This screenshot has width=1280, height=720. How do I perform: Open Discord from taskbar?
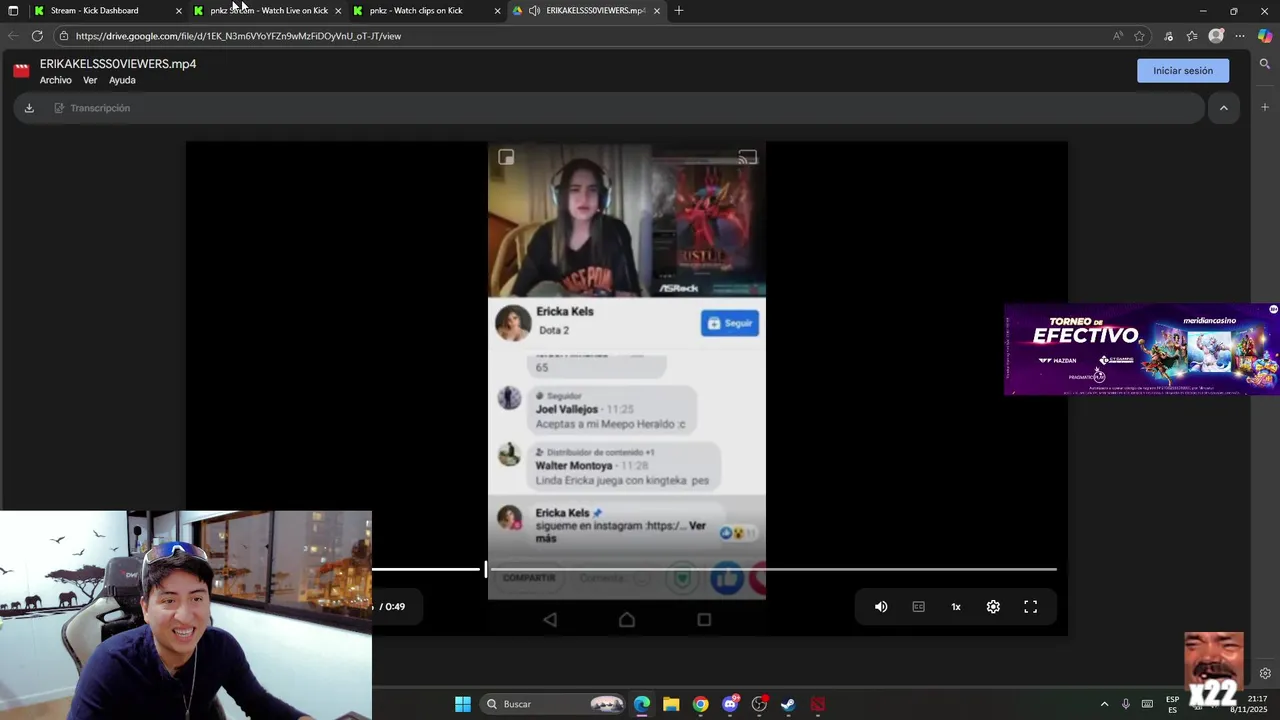tap(730, 704)
